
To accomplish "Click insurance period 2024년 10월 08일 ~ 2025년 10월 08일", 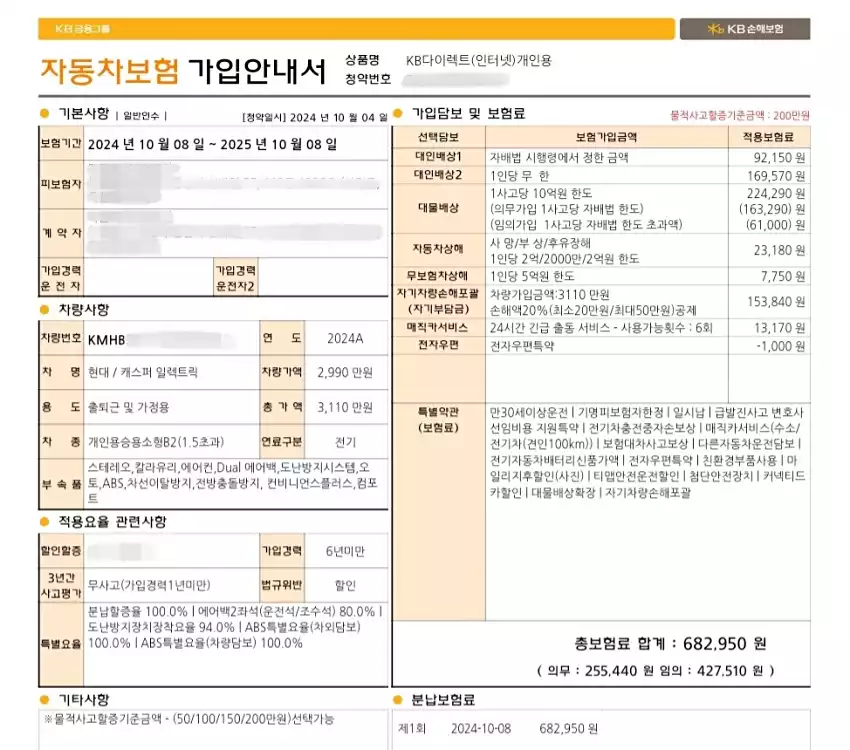I will (212, 144).
